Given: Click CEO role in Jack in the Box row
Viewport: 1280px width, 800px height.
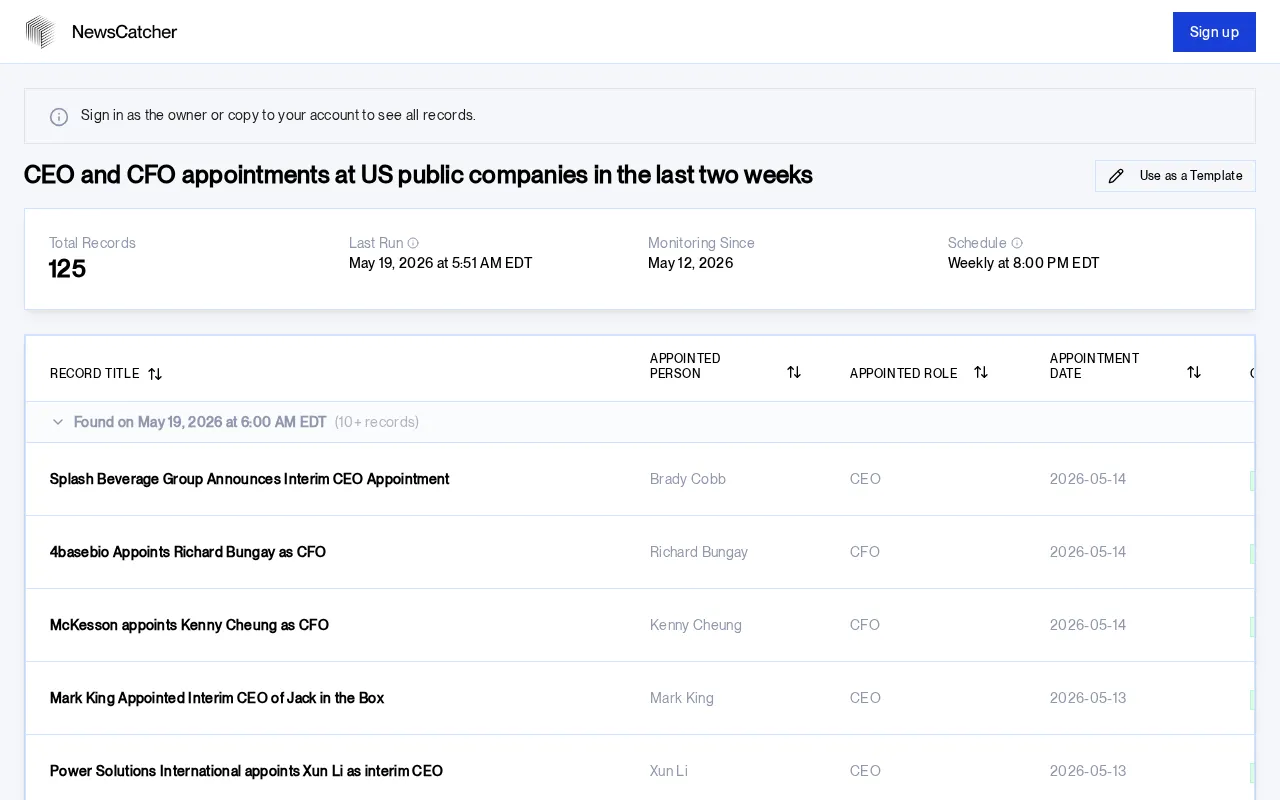Looking at the screenshot, I should click(x=865, y=698).
